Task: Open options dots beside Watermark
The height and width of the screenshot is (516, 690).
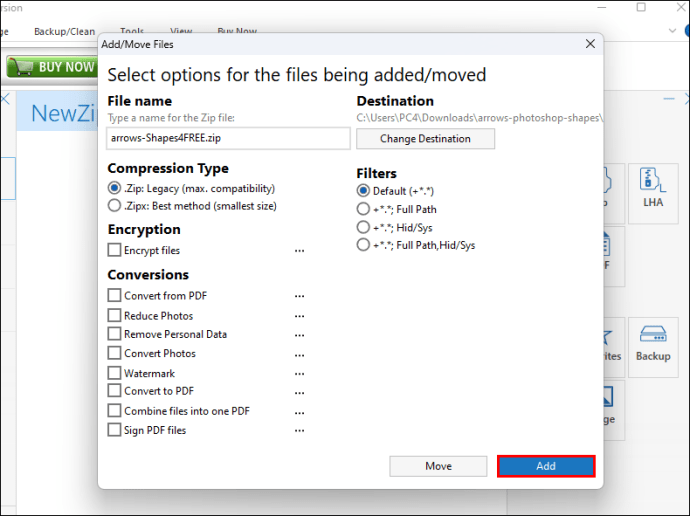Action: 299,373
